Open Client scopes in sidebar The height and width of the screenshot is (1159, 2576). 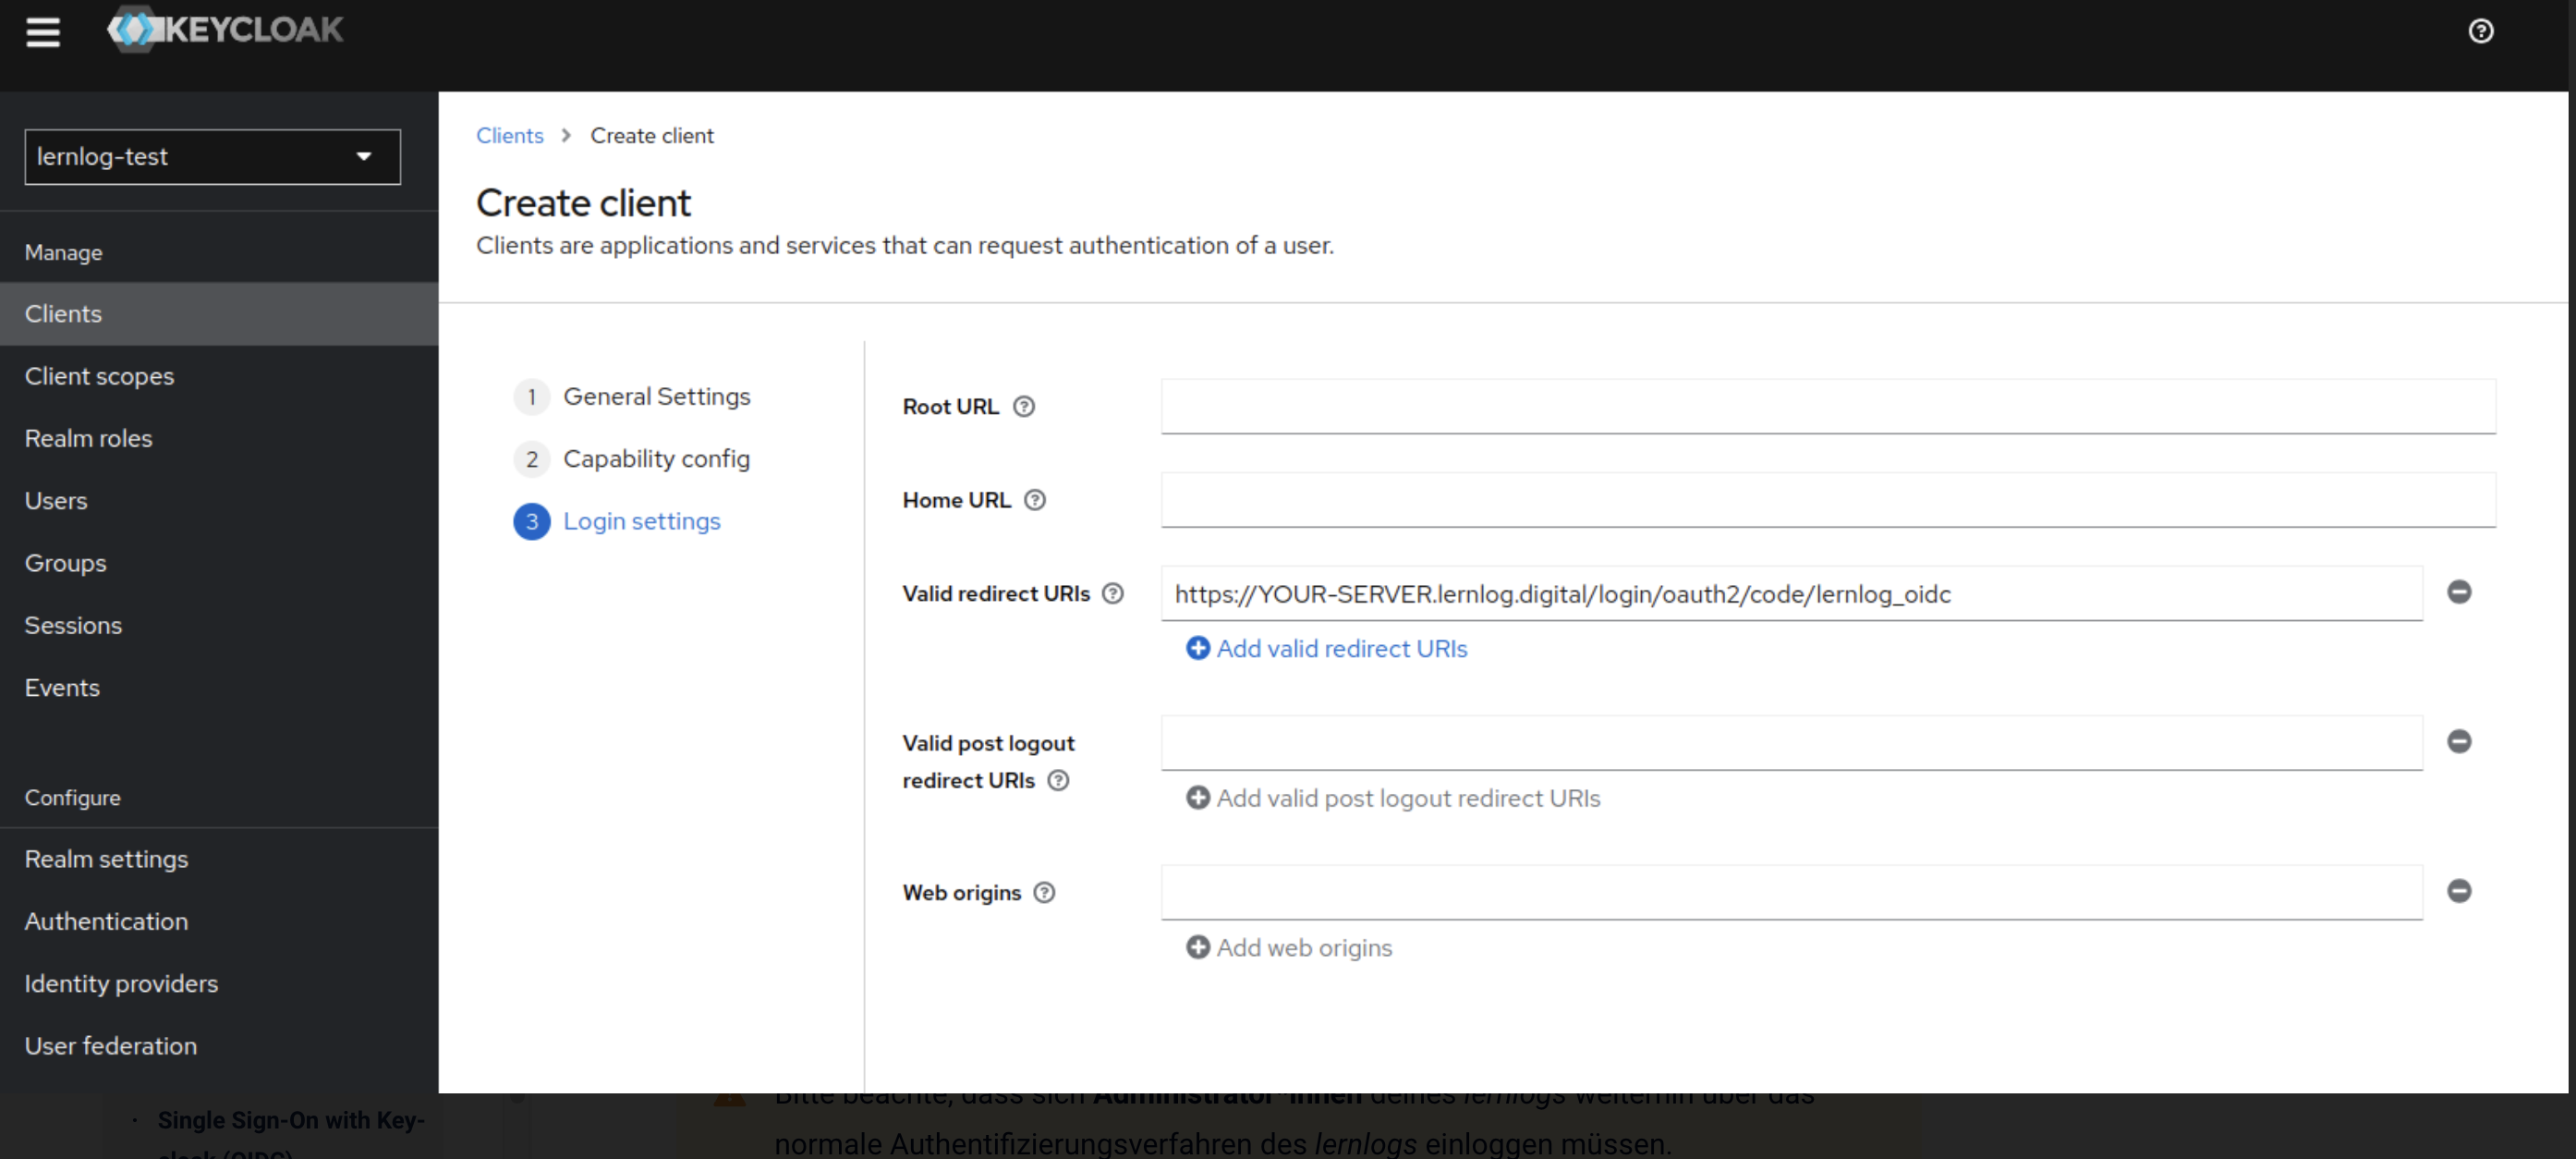[x=99, y=377]
